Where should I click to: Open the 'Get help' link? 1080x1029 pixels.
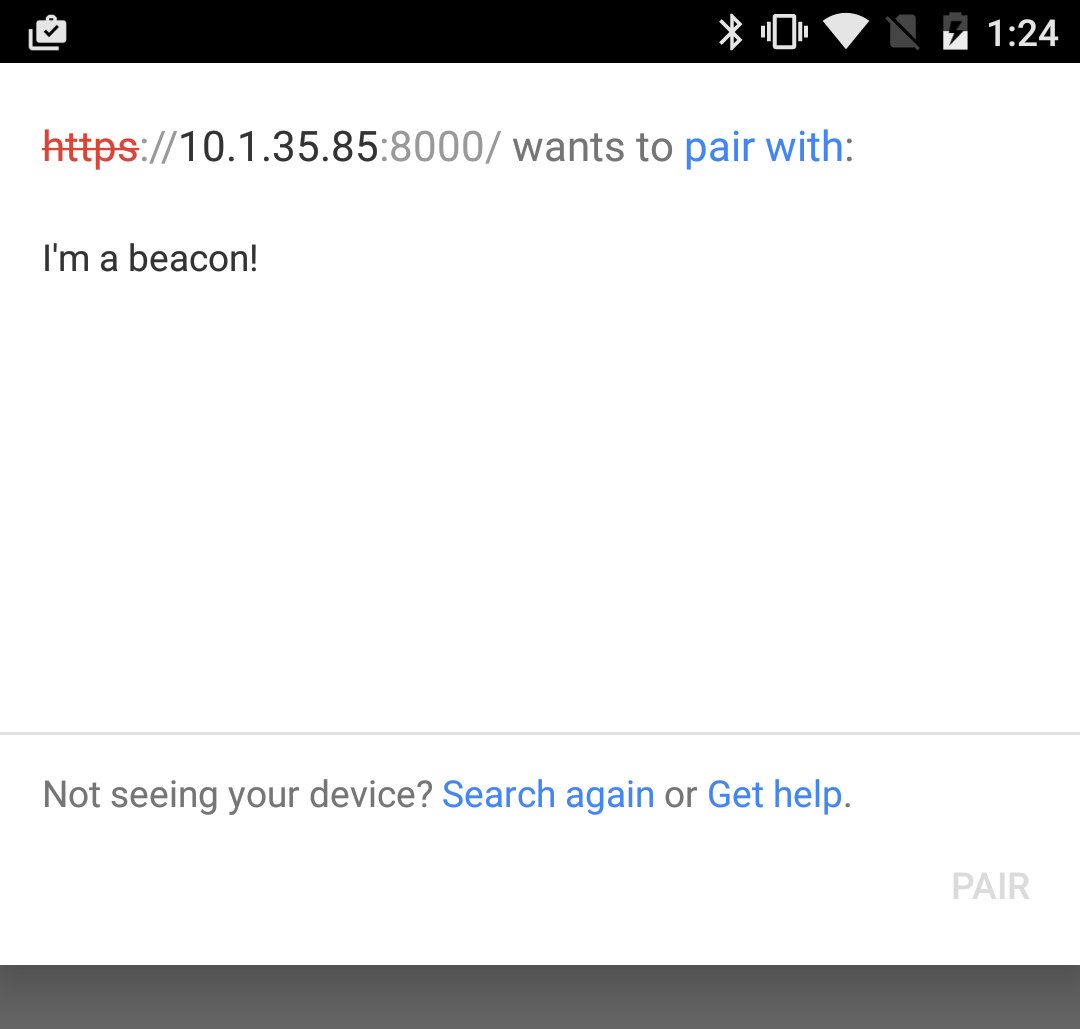click(775, 795)
